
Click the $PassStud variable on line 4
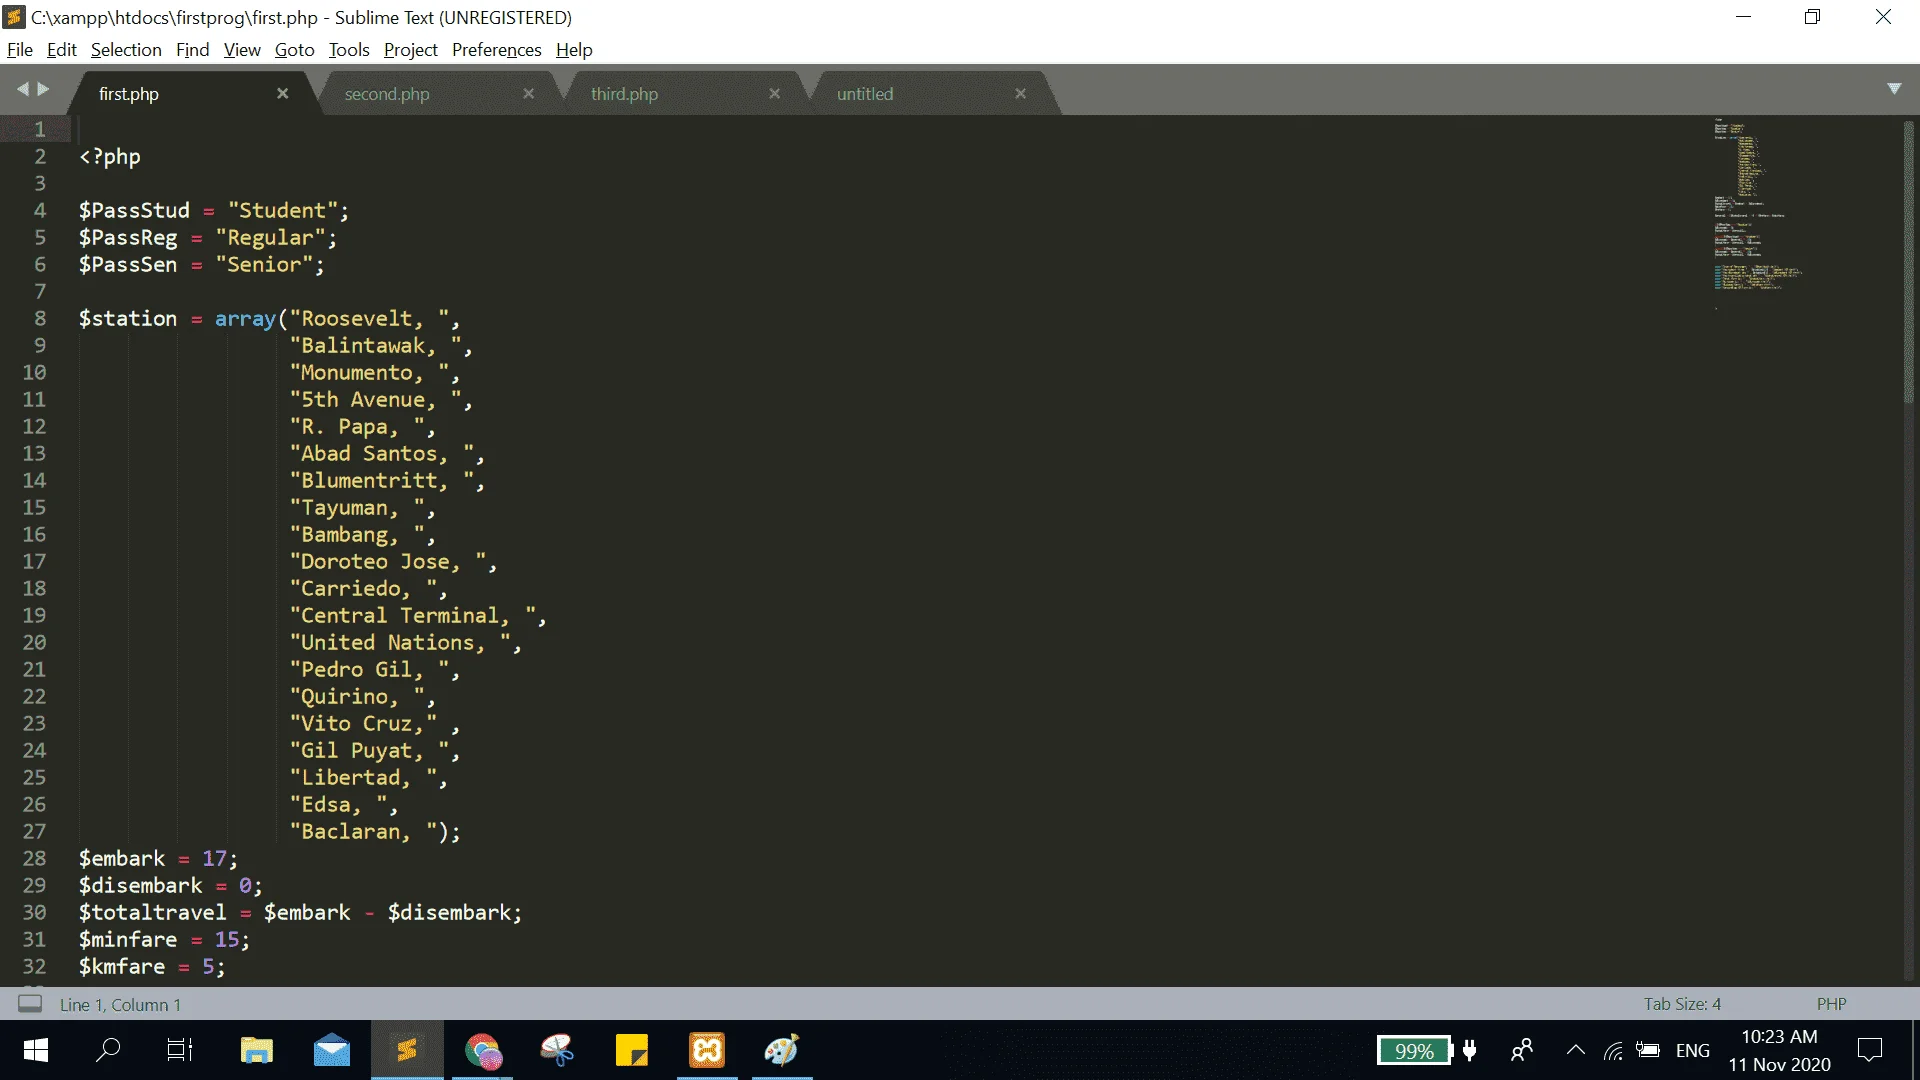click(x=134, y=210)
